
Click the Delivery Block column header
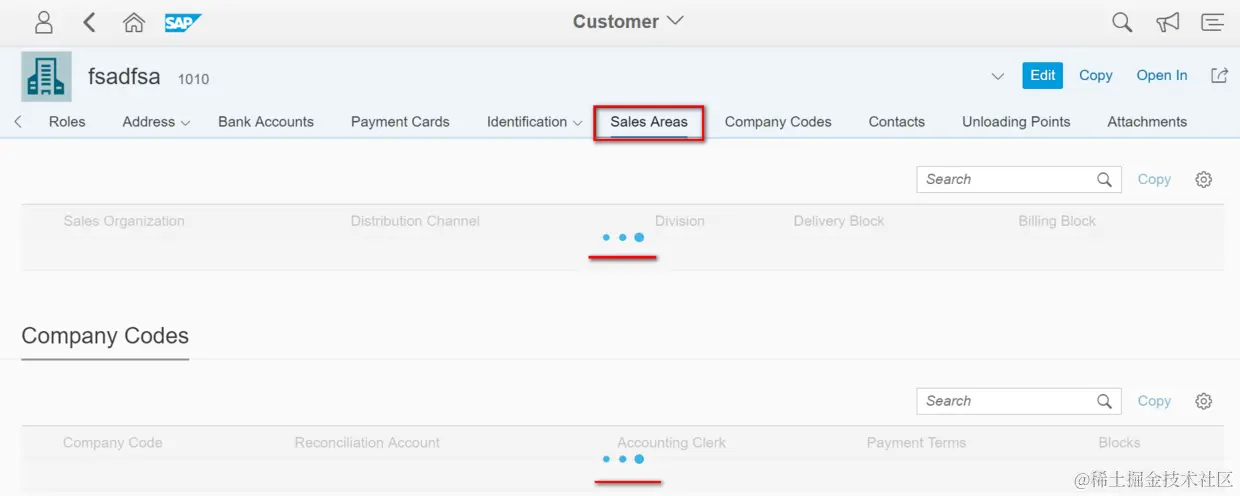(x=839, y=221)
